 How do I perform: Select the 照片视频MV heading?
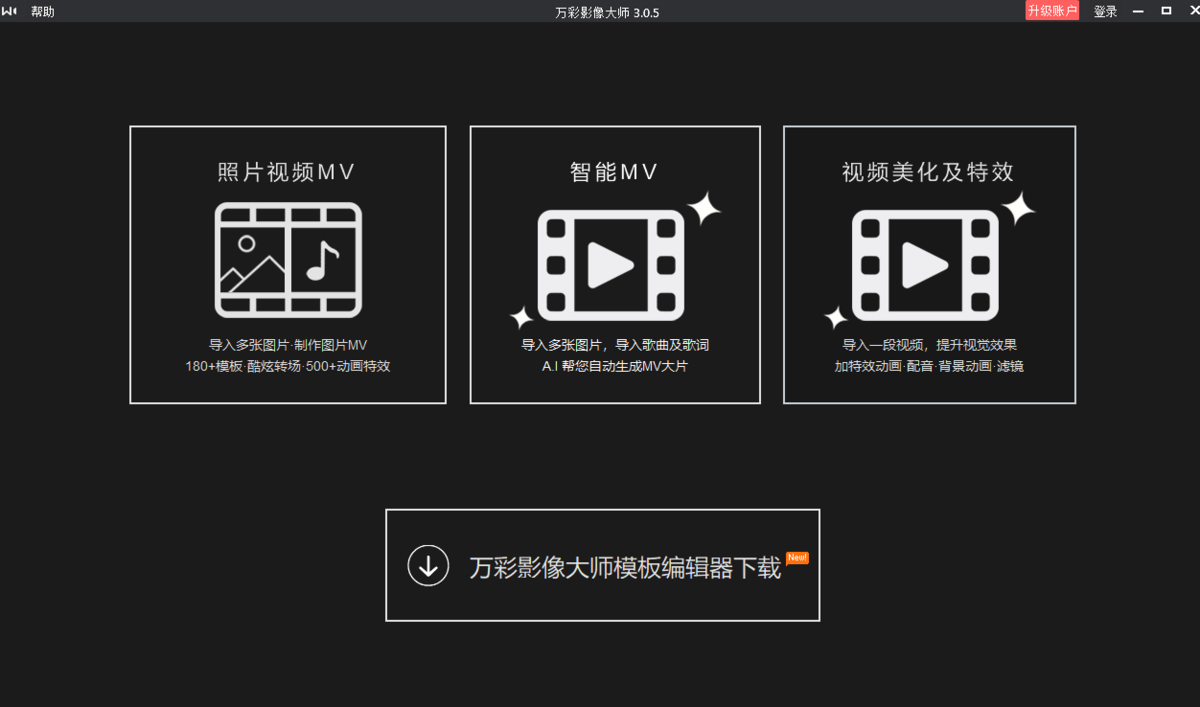pyautogui.click(x=287, y=172)
